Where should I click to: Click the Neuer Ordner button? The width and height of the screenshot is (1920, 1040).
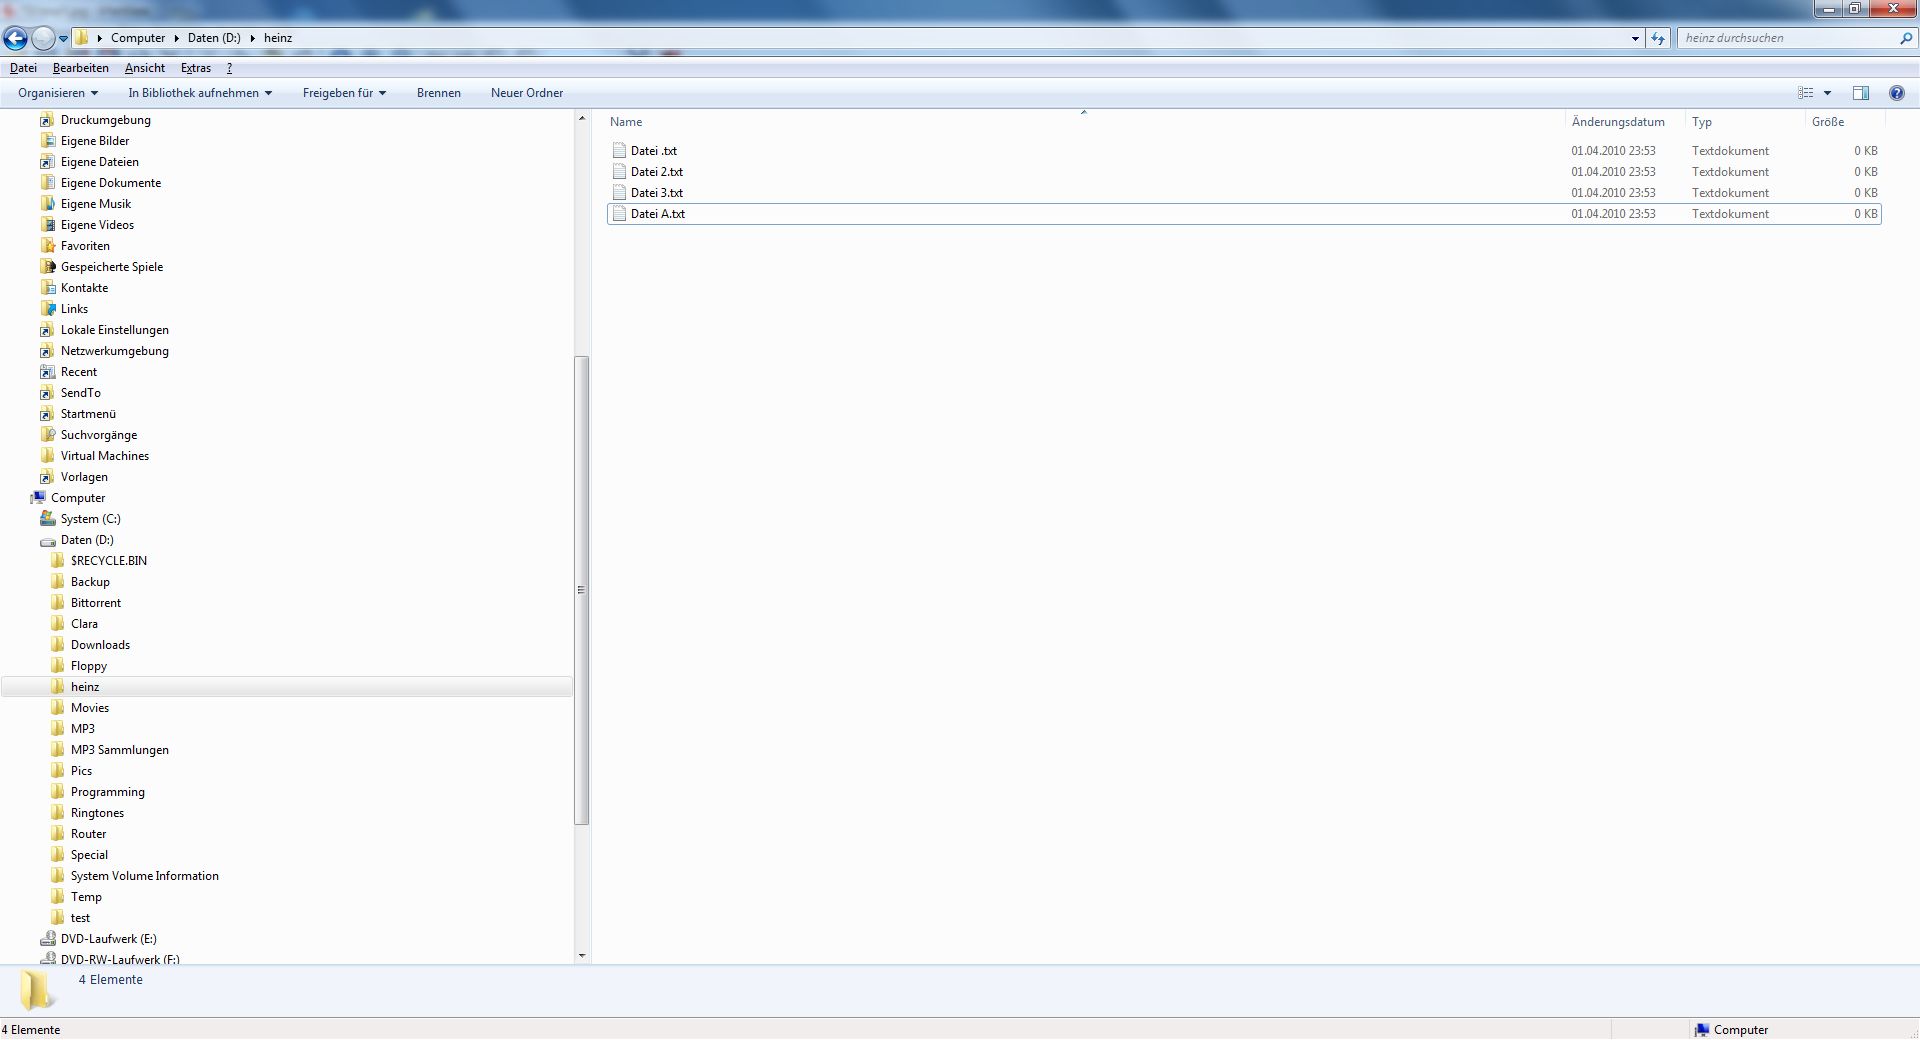click(526, 93)
